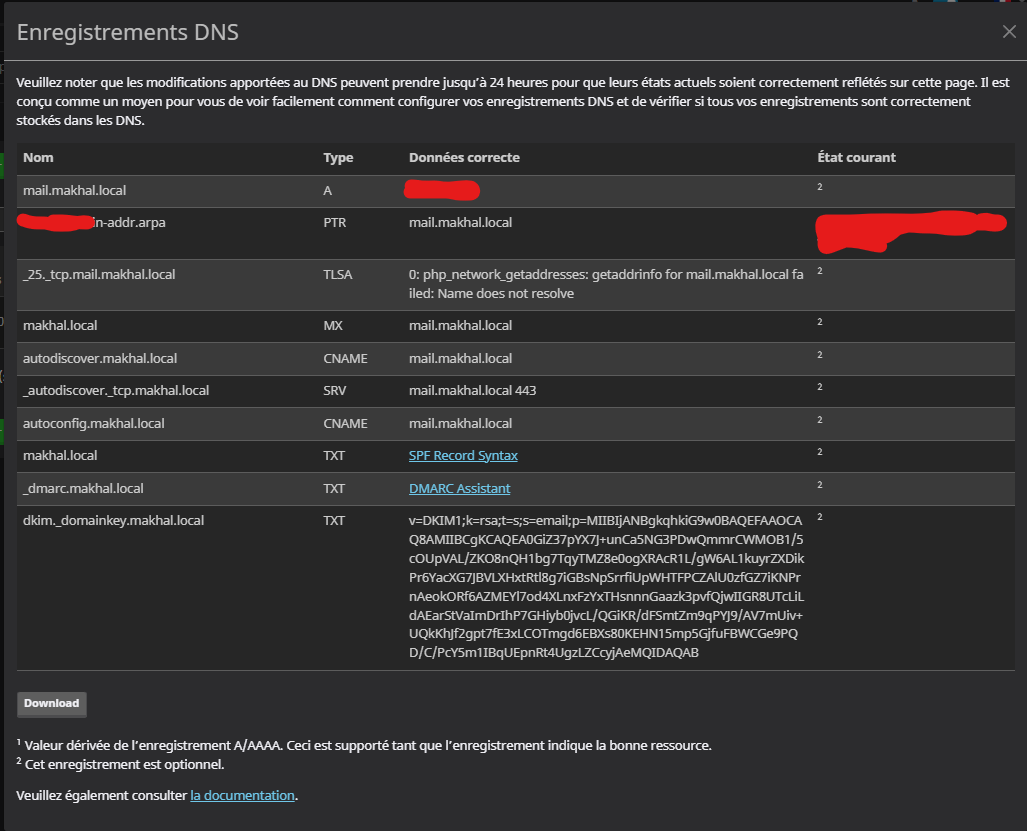Click dkim._domainkey.makhal.local name cell
This screenshot has height=831, width=1027.
[x=113, y=521]
